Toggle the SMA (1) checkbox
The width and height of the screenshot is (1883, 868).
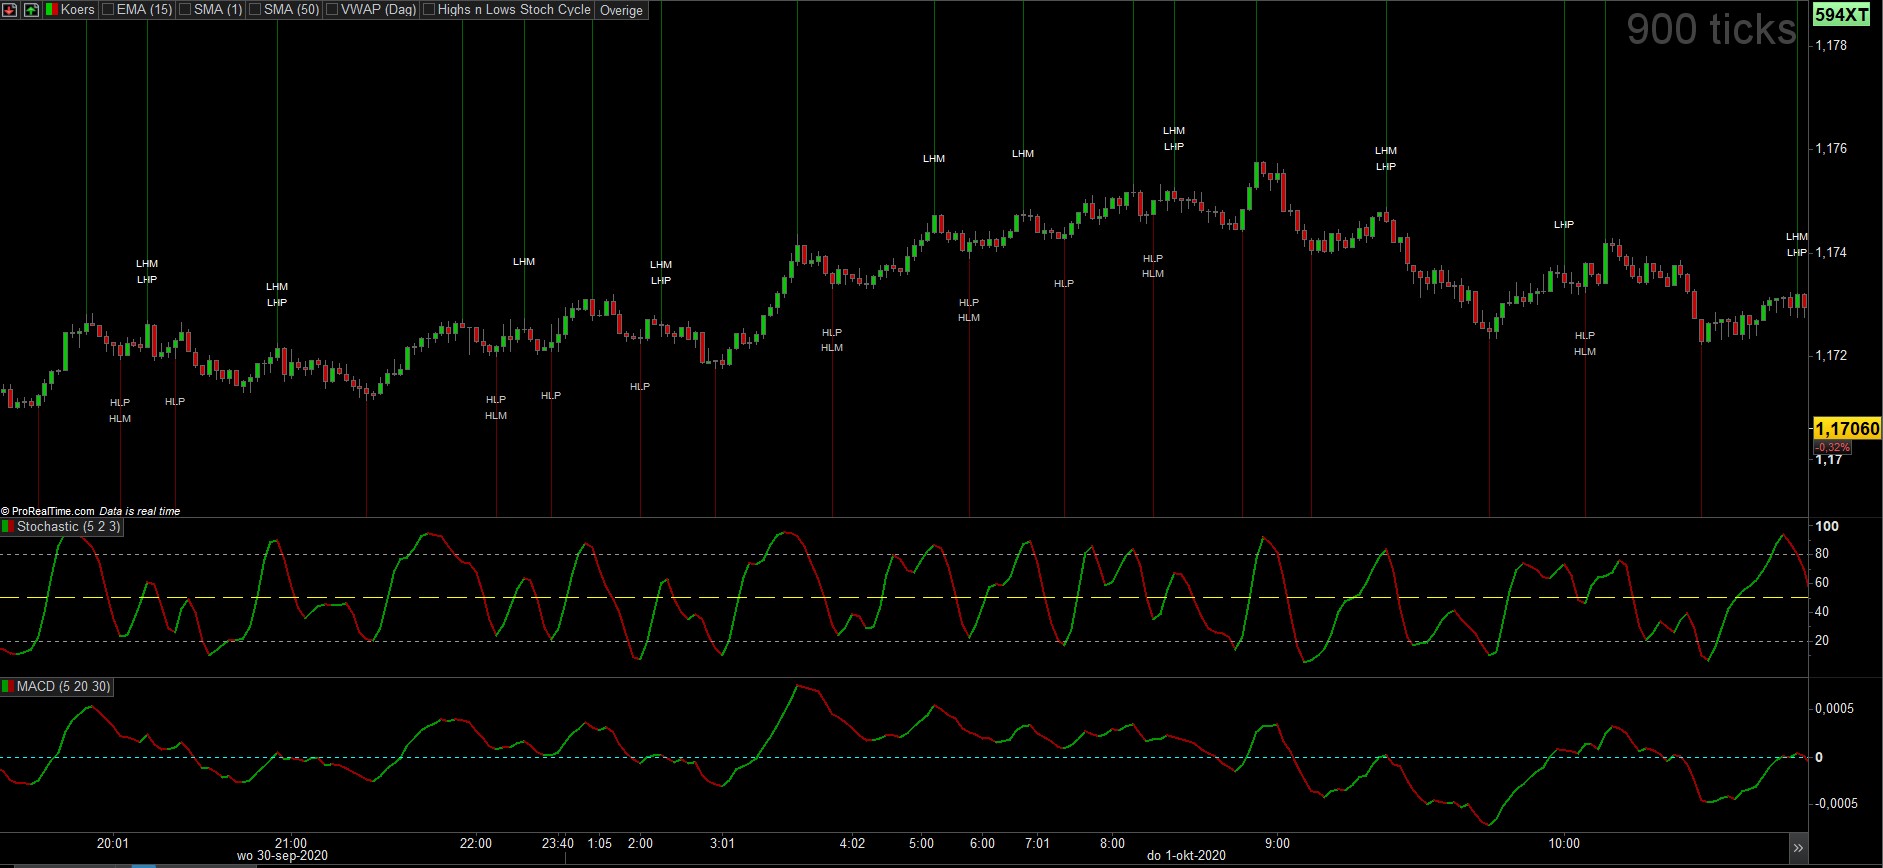click(185, 10)
